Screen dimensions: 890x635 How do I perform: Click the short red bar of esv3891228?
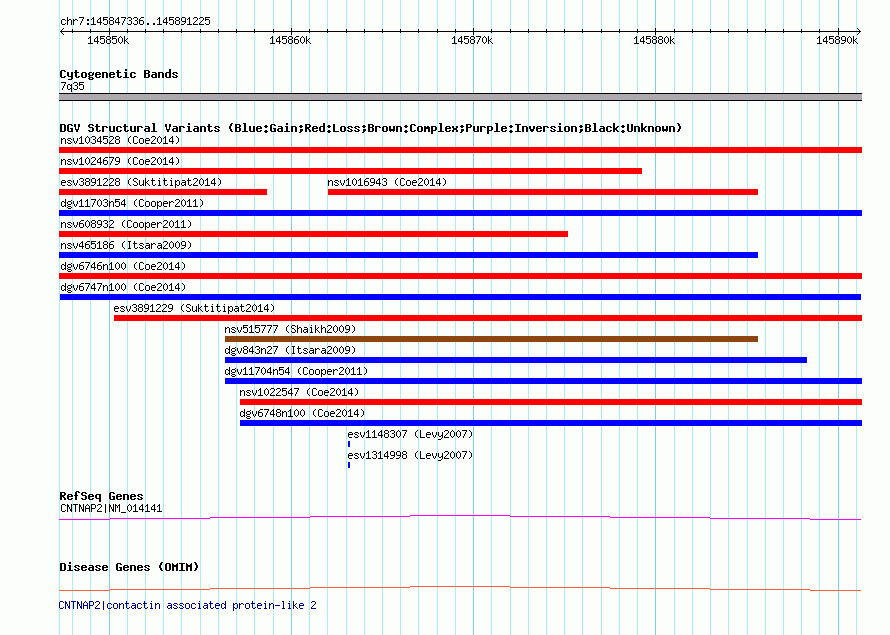[163, 192]
